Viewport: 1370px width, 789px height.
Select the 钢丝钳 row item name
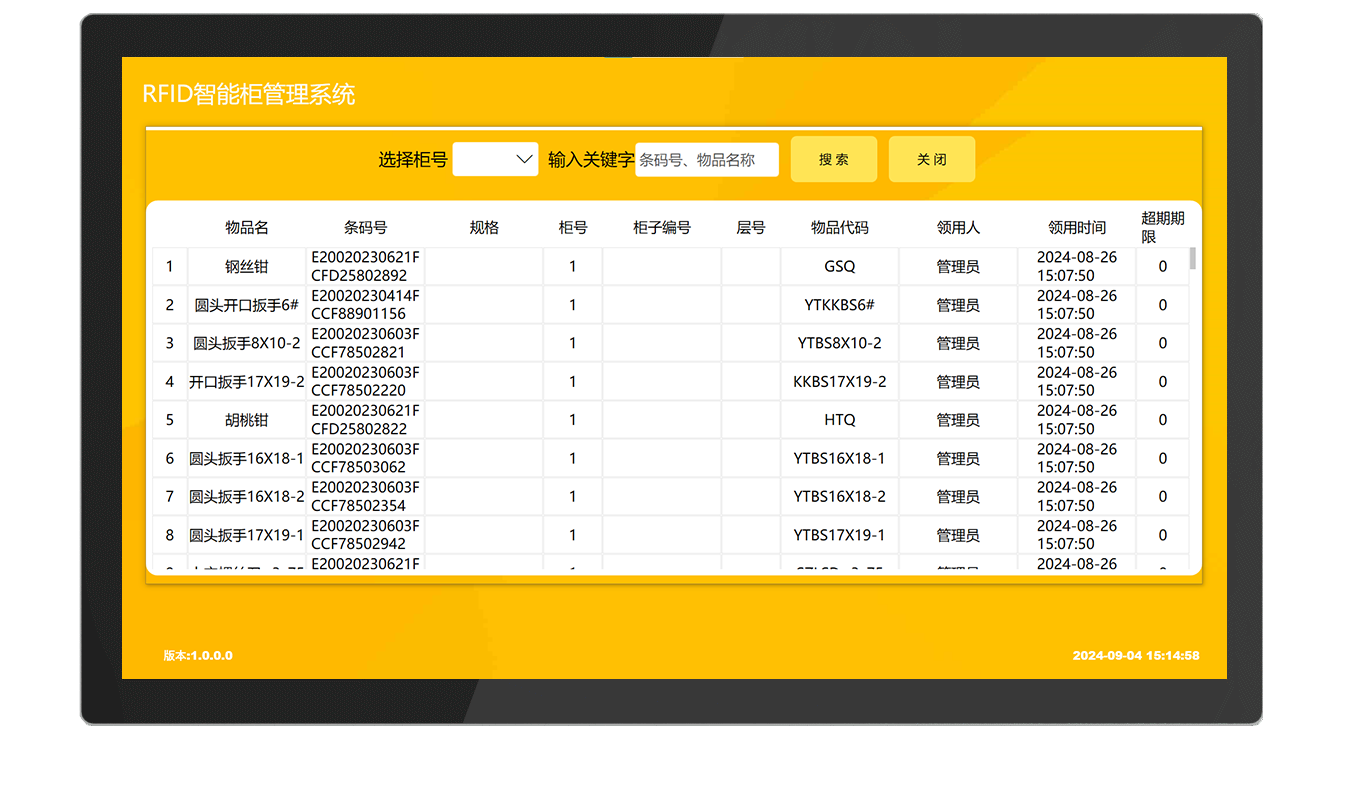(247, 267)
